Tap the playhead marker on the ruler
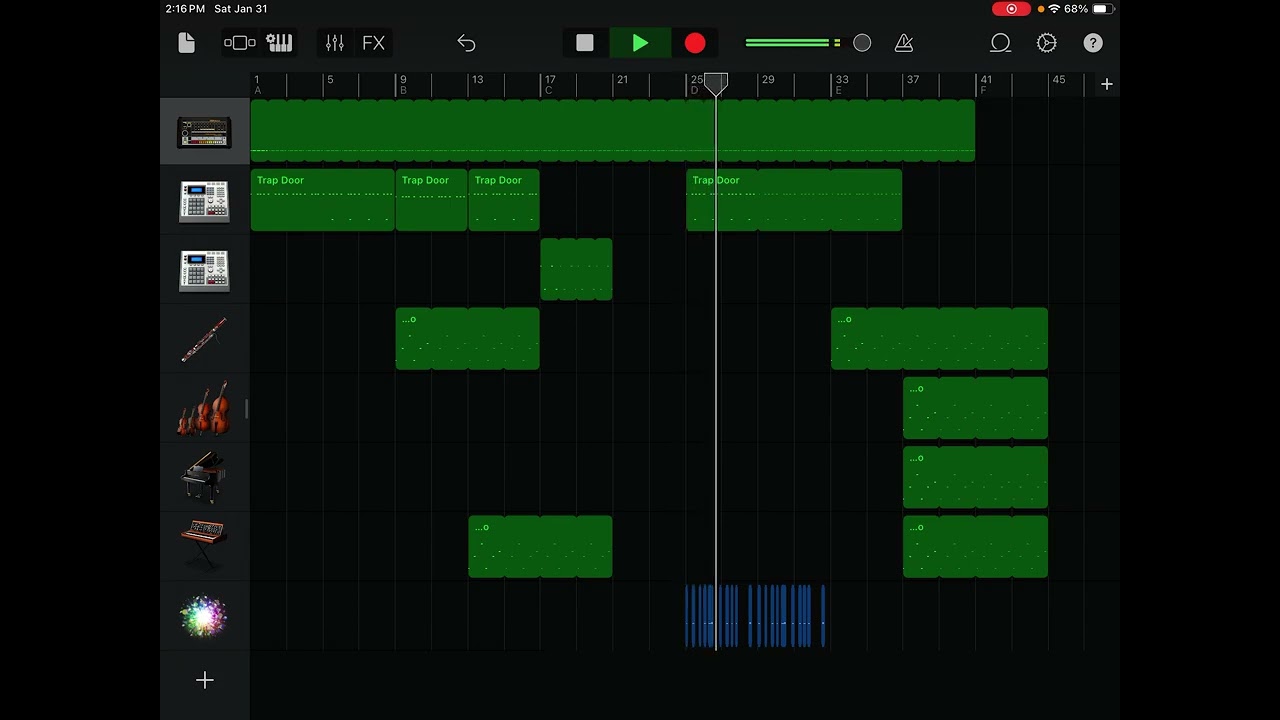The width and height of the screenshot is (1280, 720). (716, 84)
